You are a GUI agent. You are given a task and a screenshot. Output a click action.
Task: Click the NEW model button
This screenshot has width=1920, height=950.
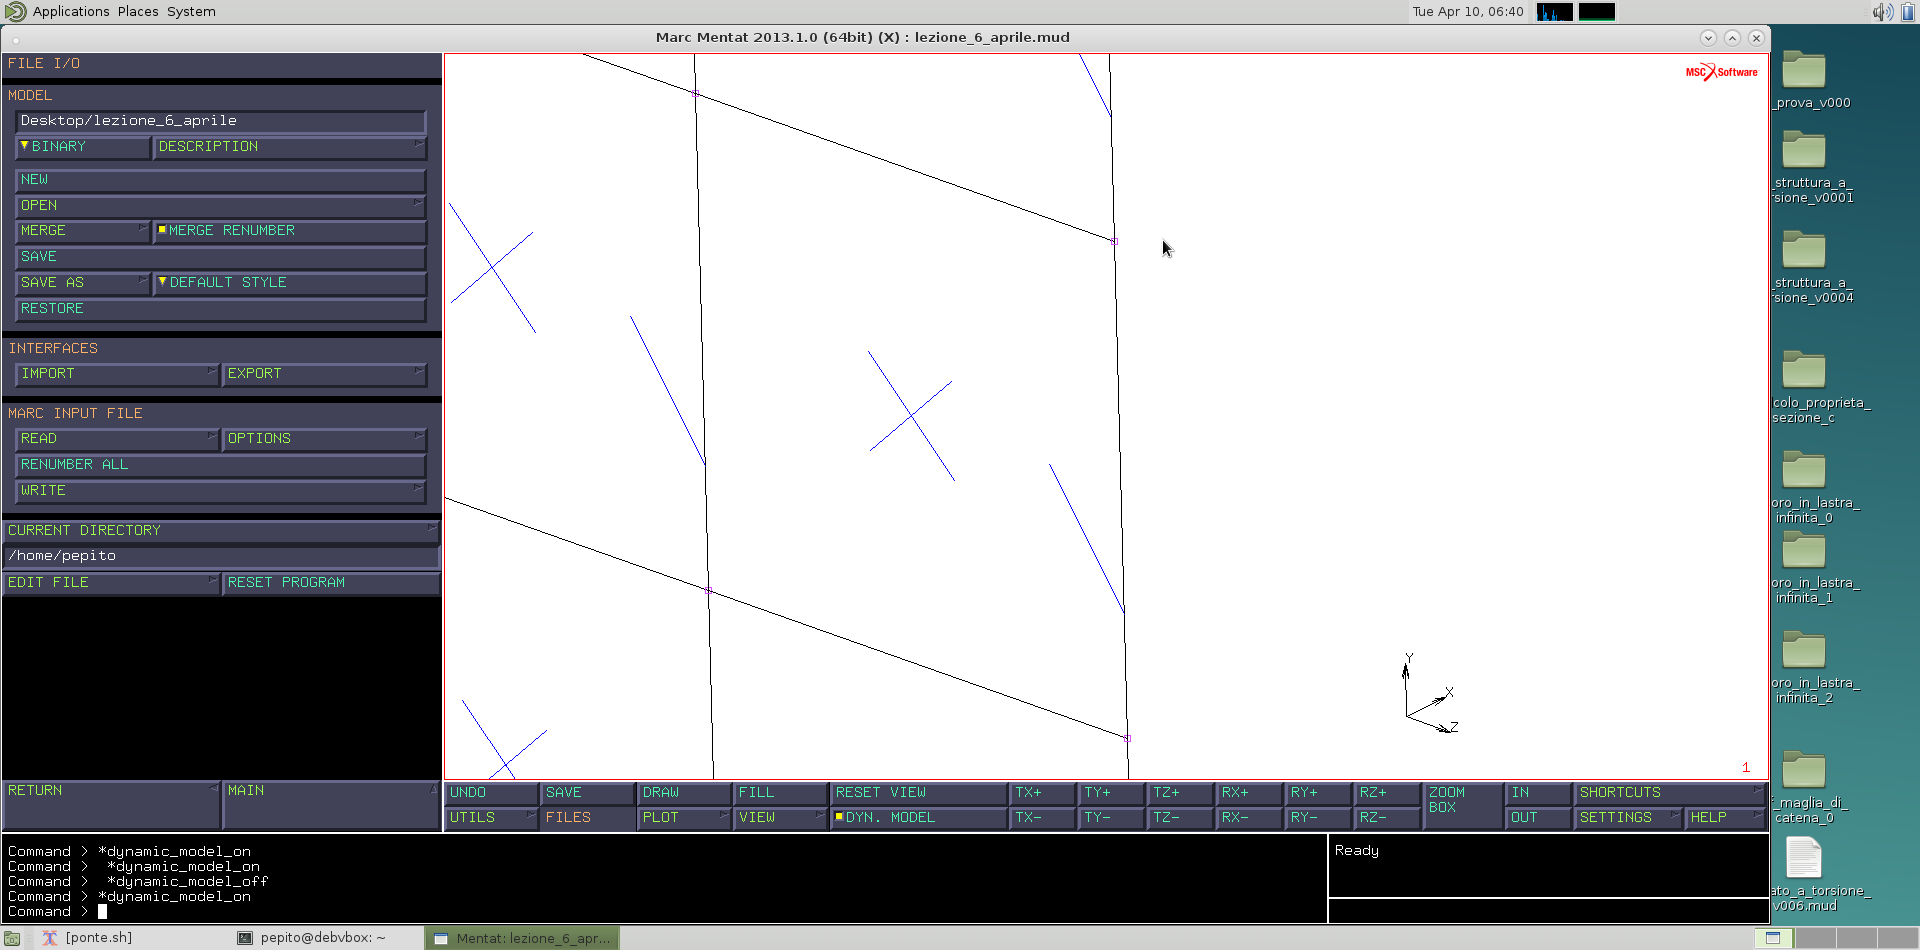[x=221, y=180]
